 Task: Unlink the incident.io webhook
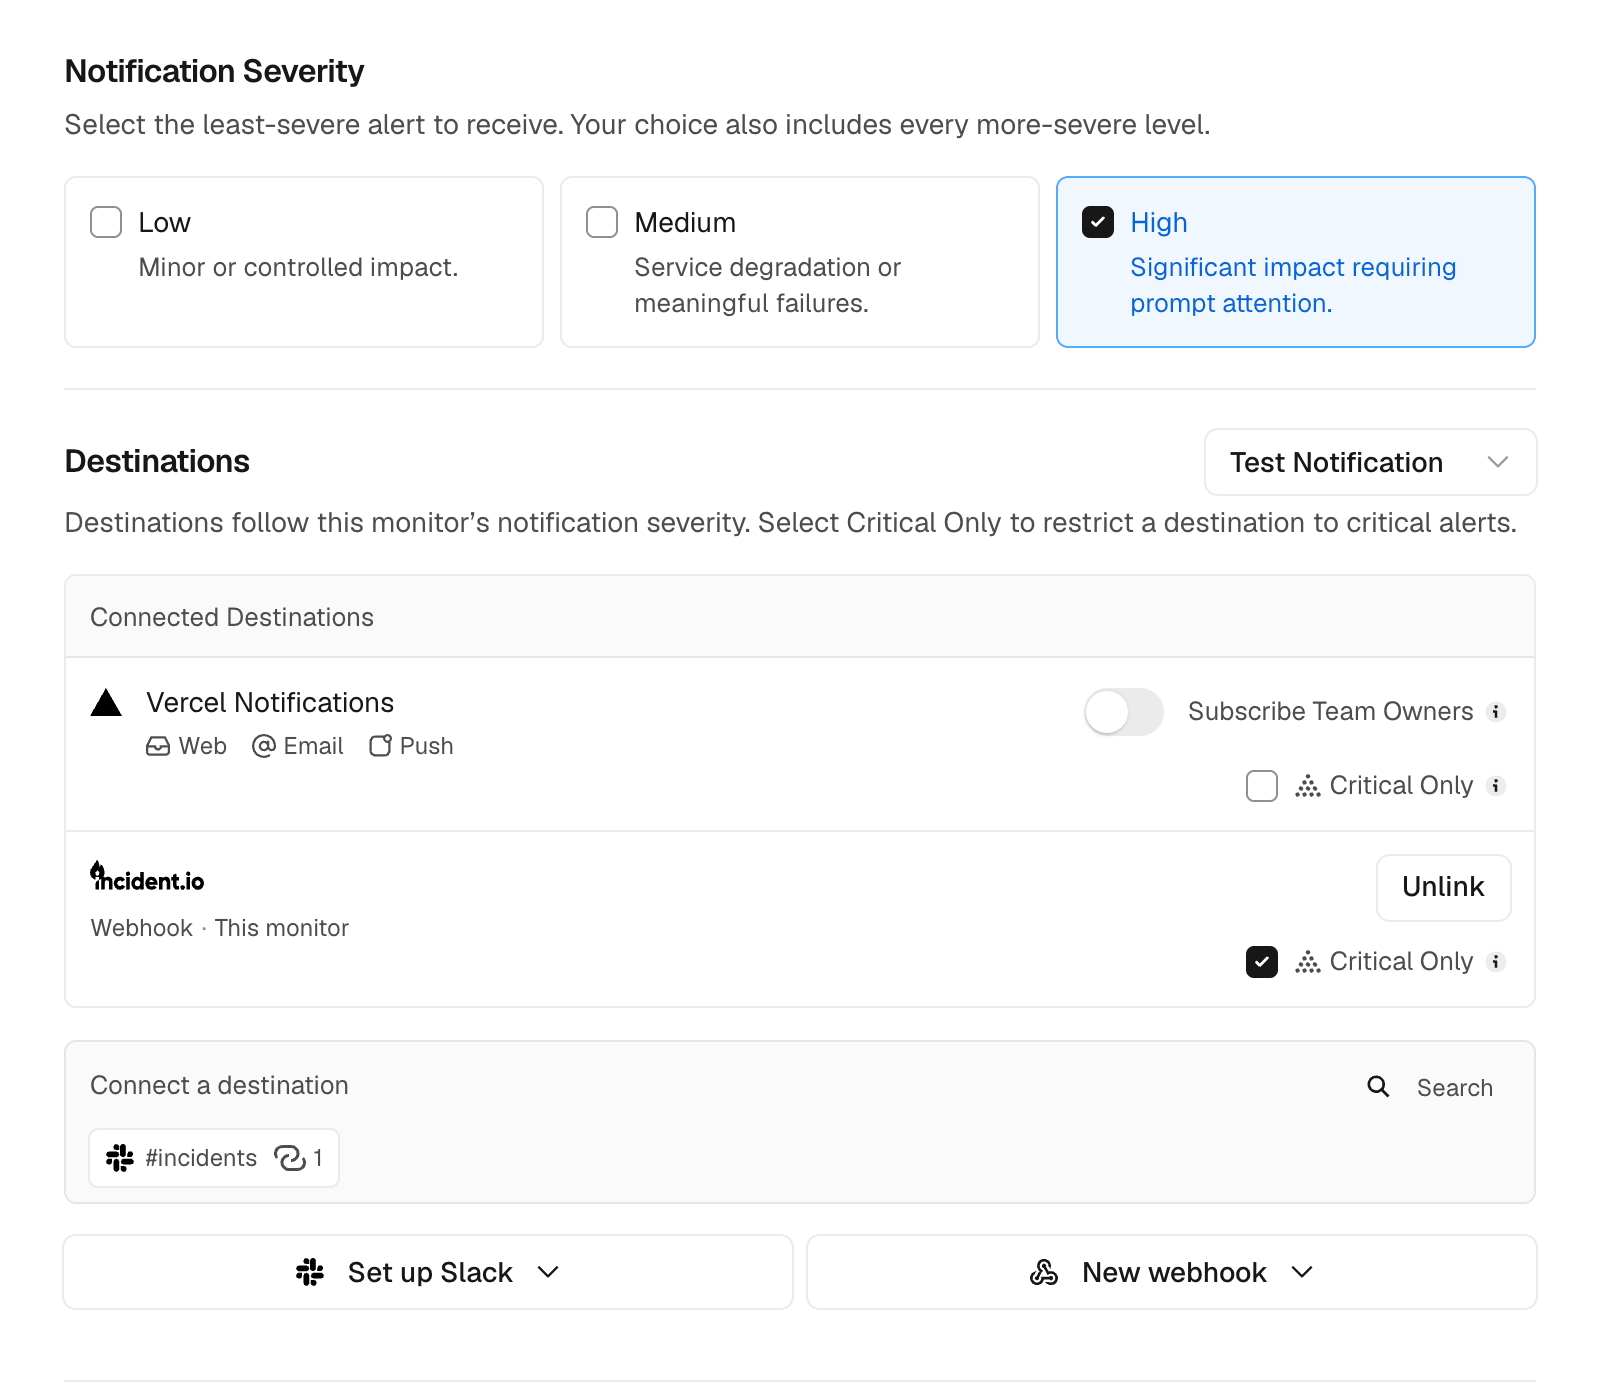(1443, 887)
